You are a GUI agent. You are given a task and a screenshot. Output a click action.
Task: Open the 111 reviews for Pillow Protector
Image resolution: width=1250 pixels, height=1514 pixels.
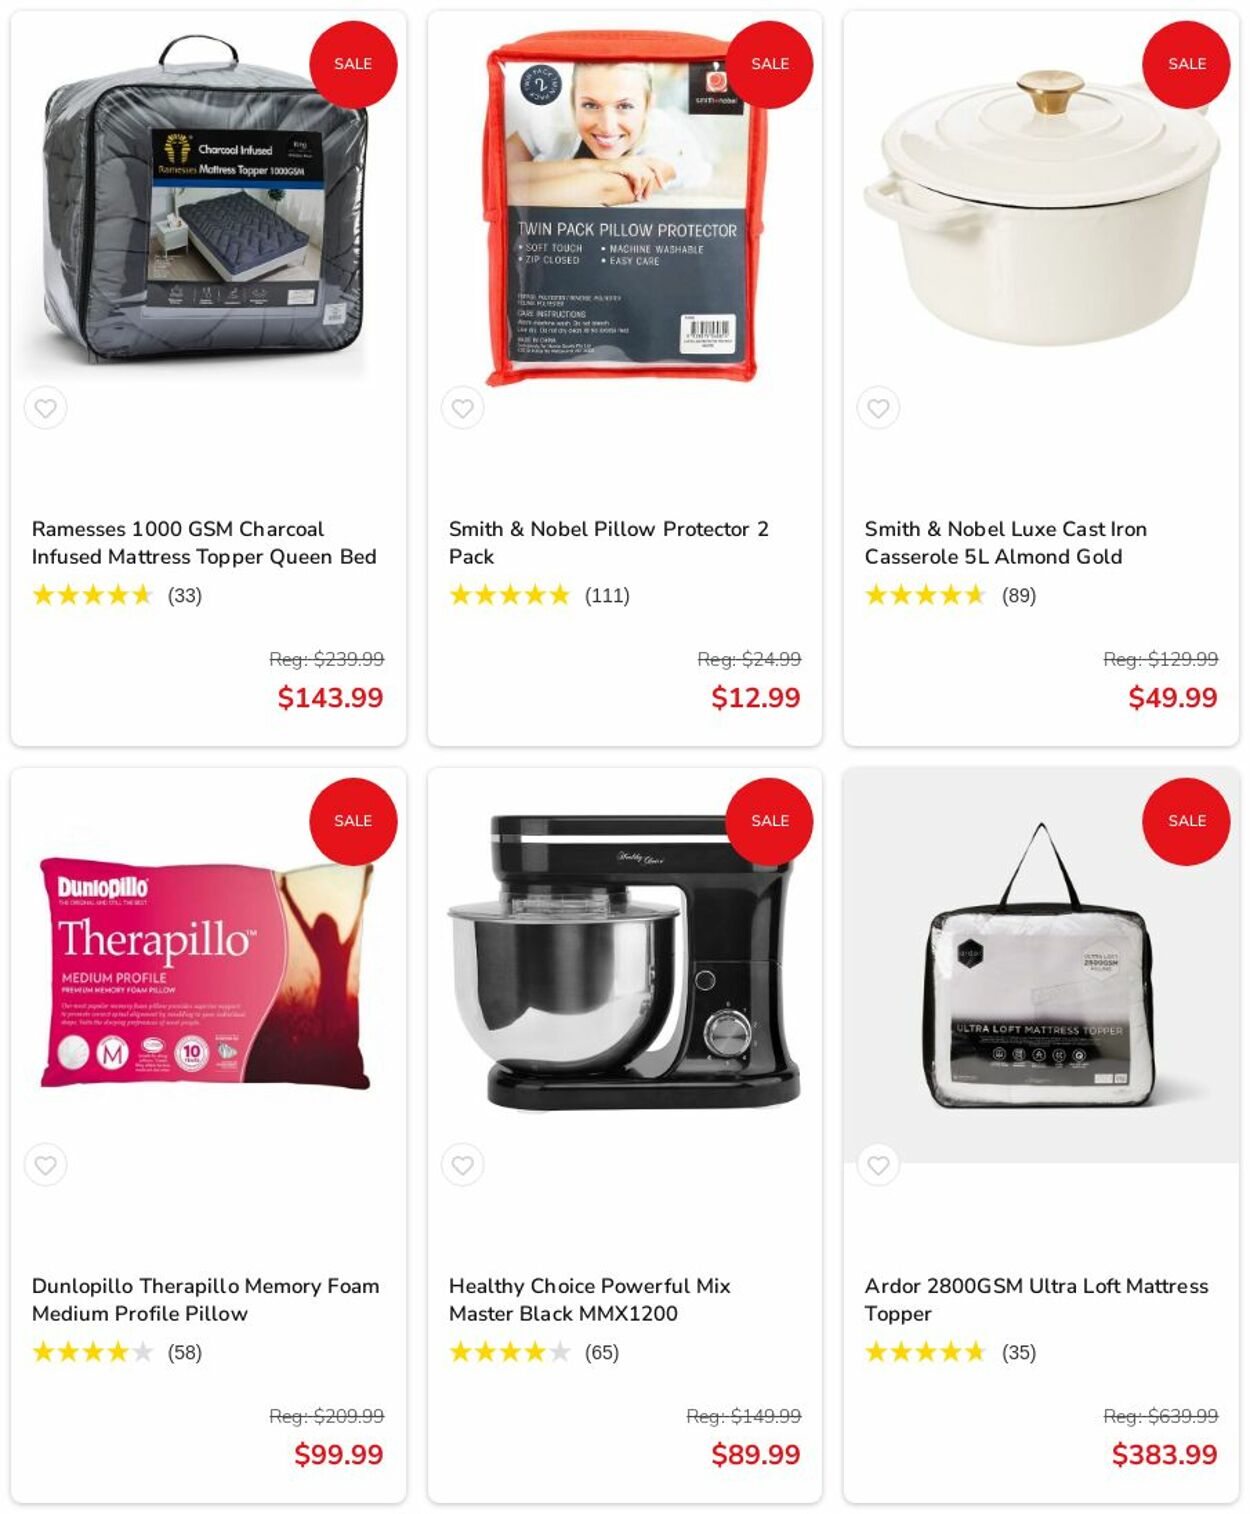(x=607, y=596)
